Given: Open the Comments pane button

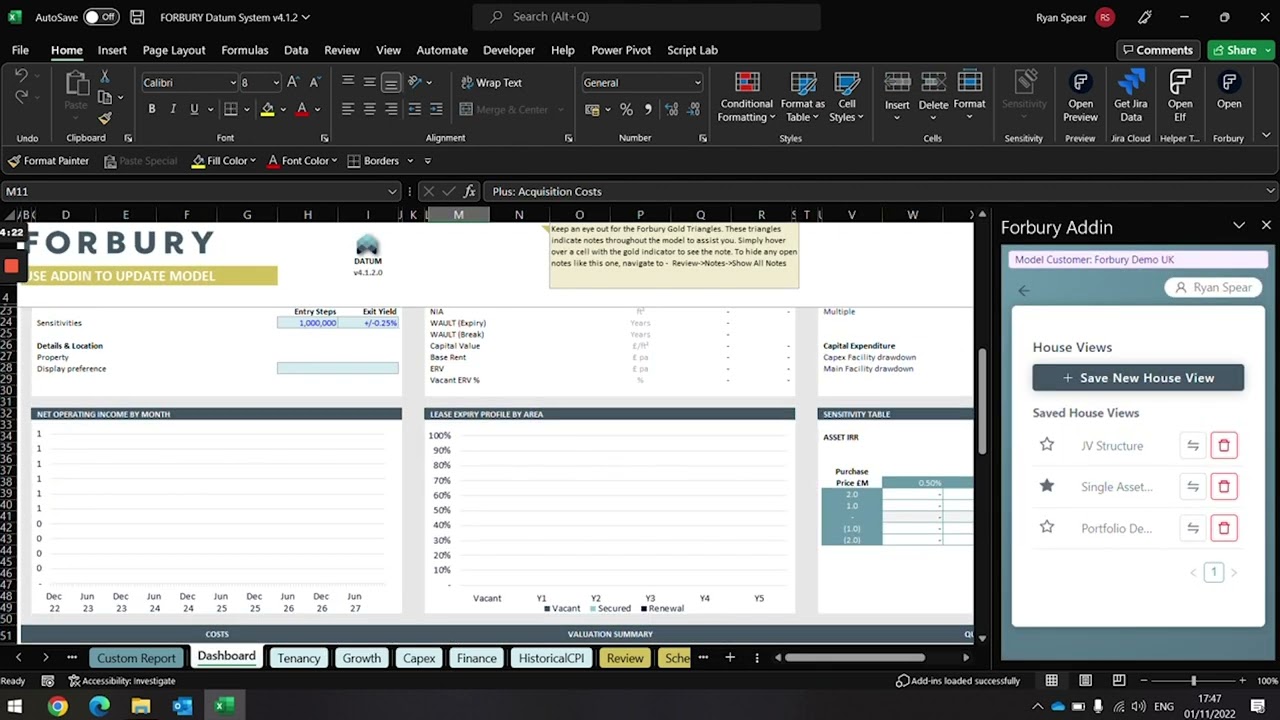Looking at the screenshot, I should tap(1157, 50).
